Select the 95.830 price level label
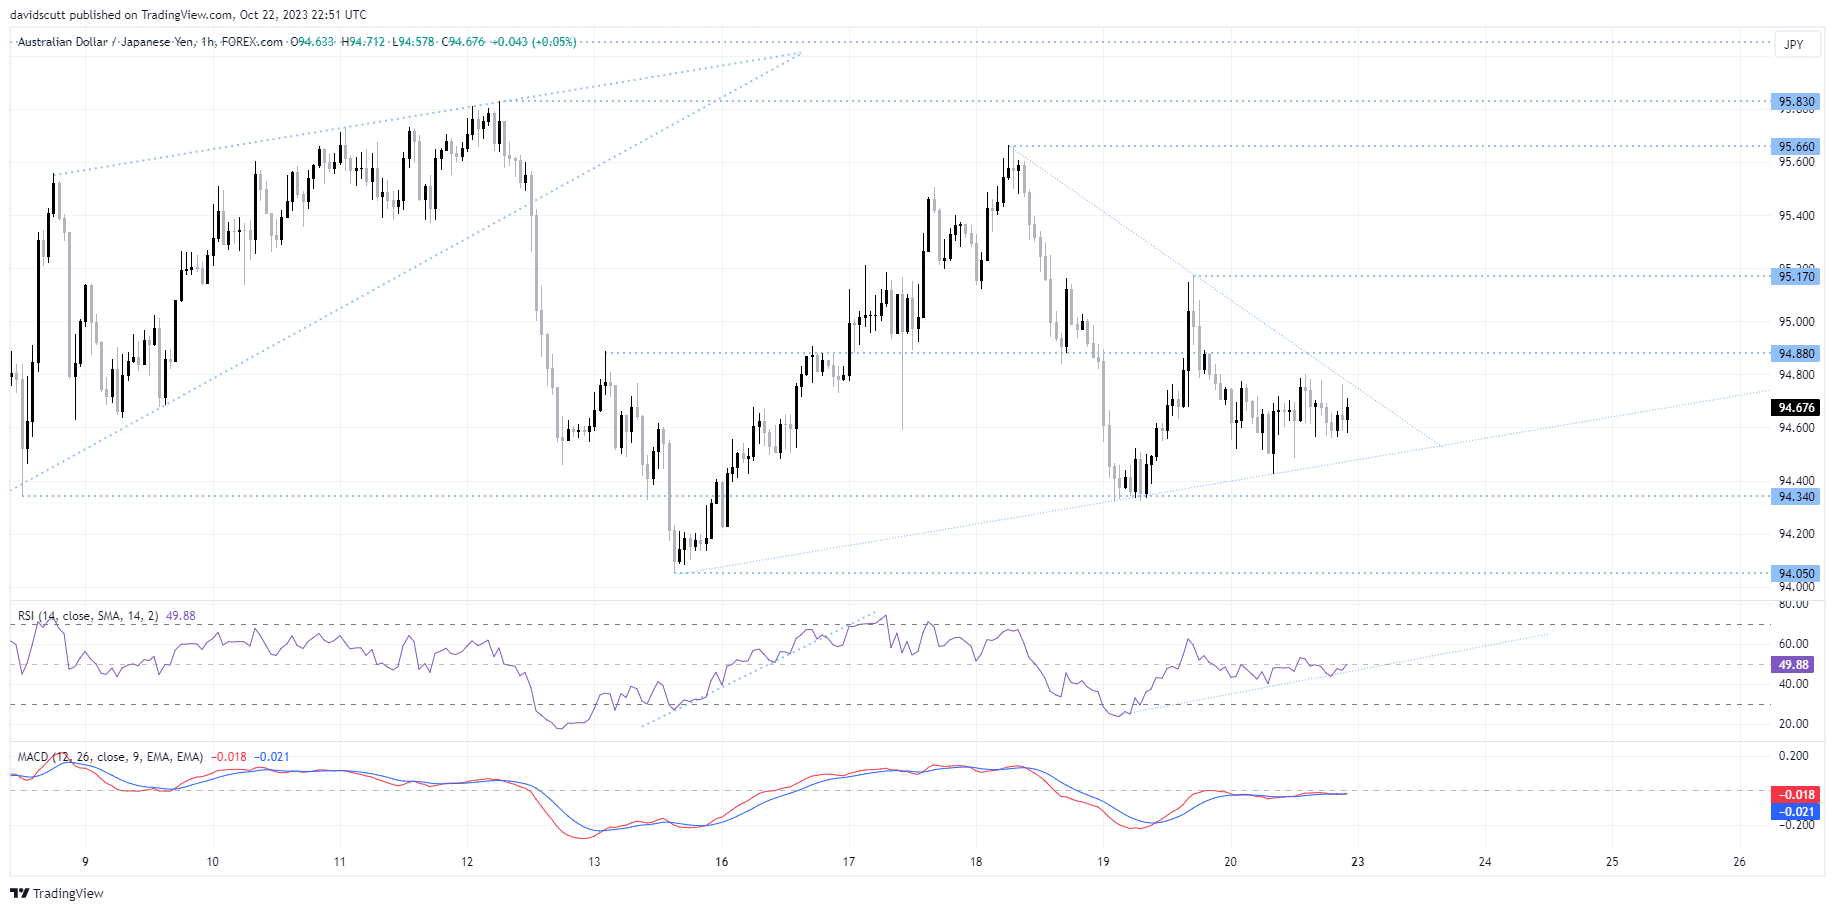Viewport: 1835px width, 911px height. coord(1796,102)
